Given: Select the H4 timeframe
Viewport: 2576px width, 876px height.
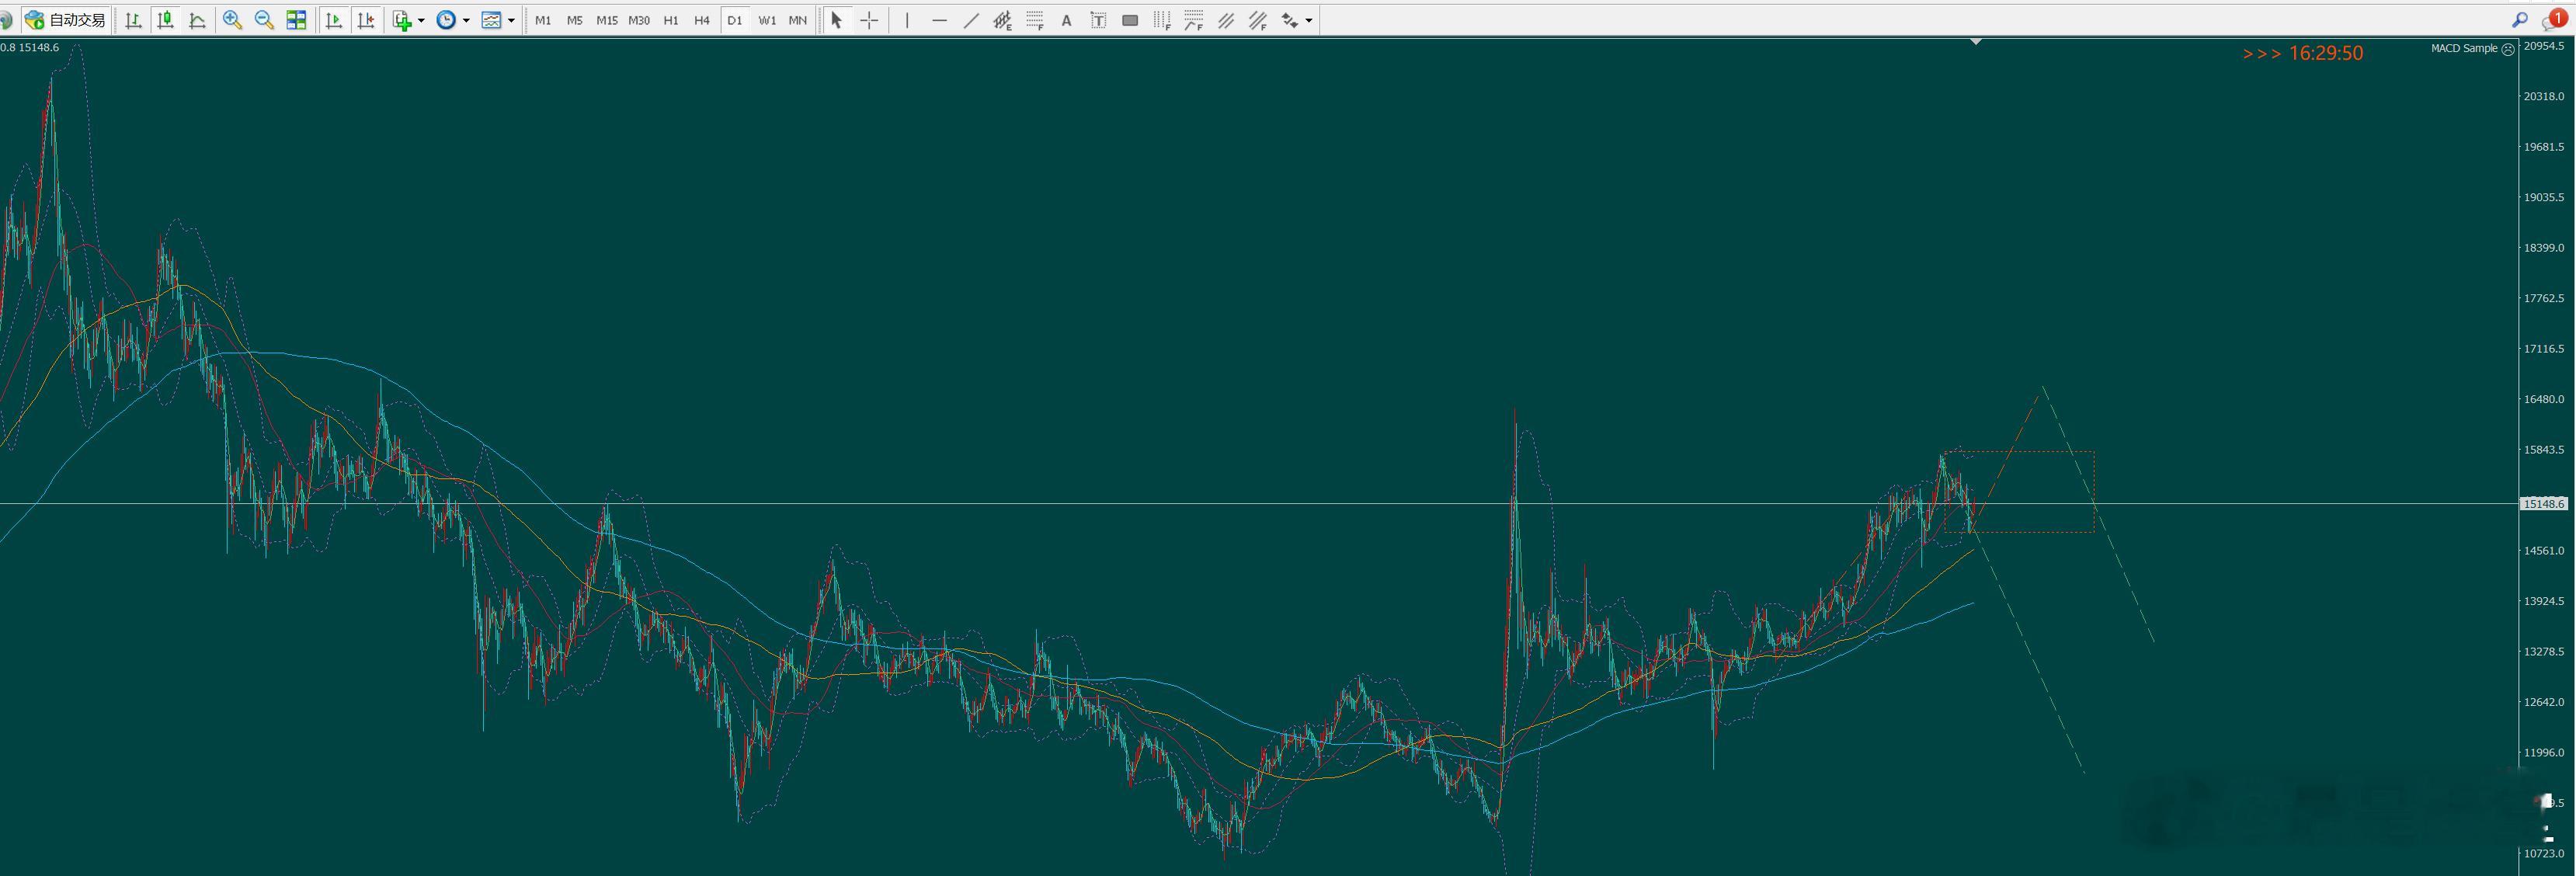Looking at the screenshot, I should pos(702,20).
